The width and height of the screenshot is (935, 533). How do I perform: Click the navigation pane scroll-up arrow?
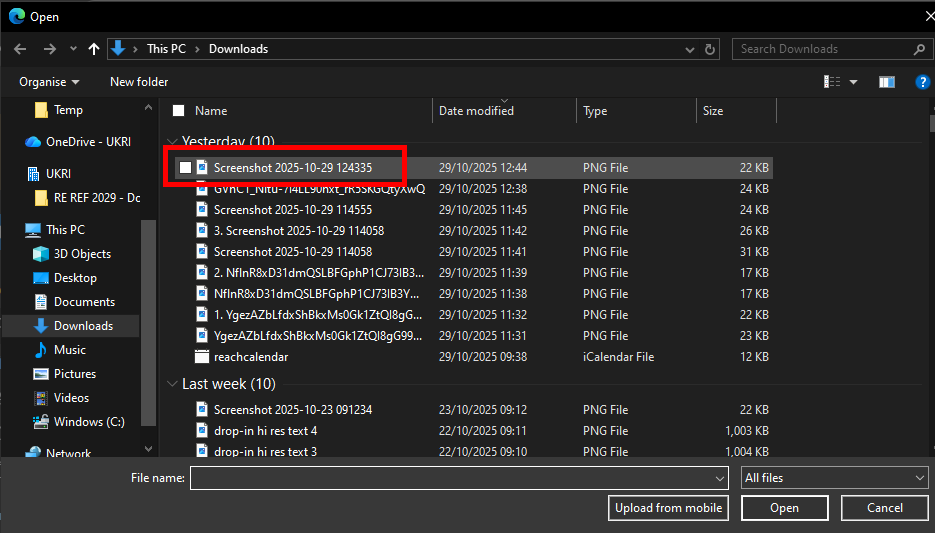[148, 108]
